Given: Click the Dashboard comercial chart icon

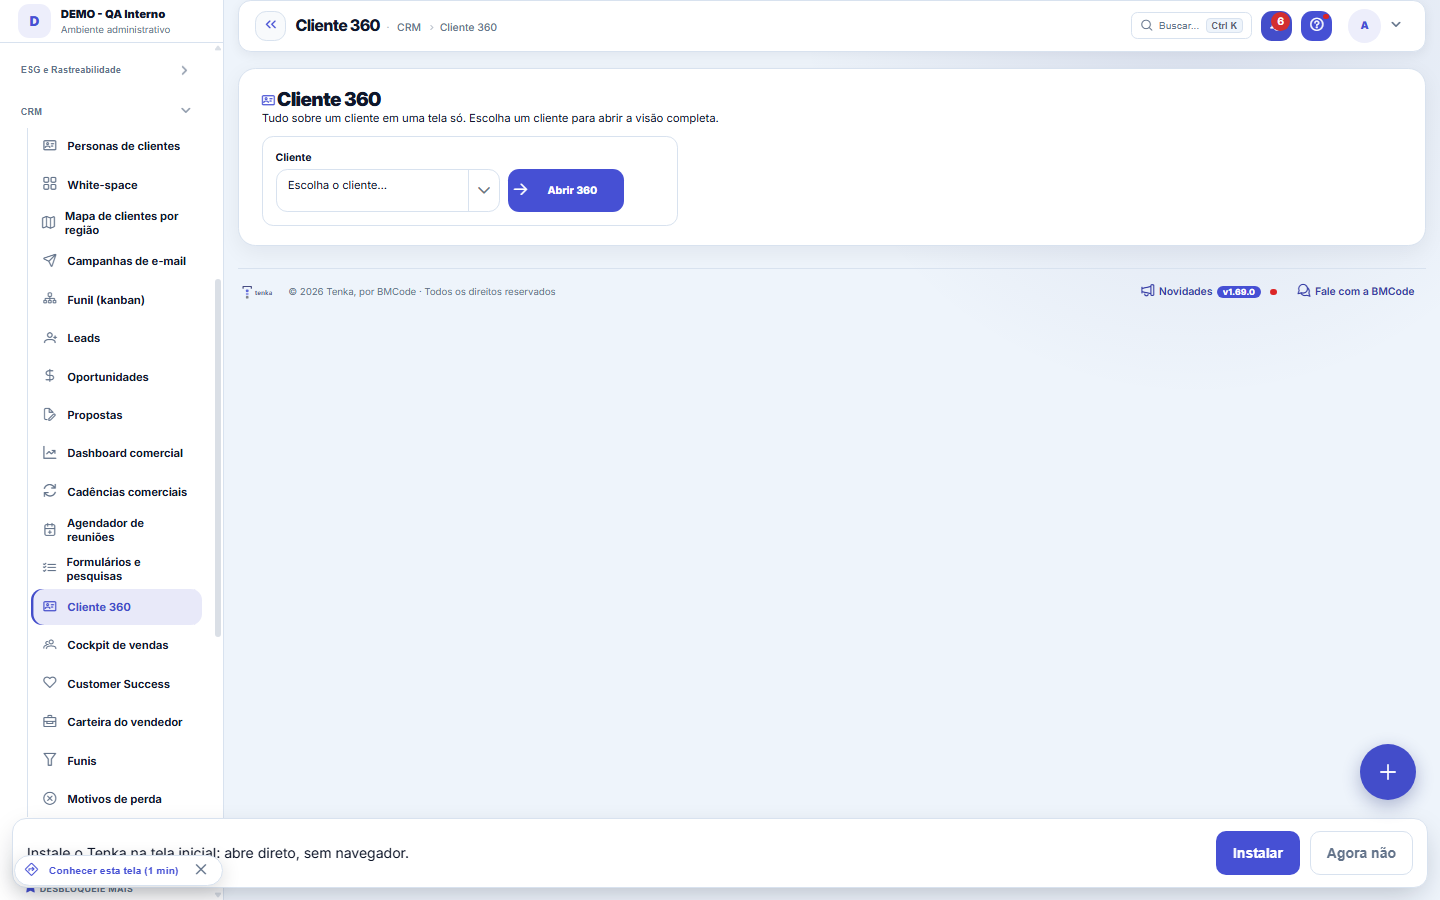Looking at the screenshot, I should 50,453.
